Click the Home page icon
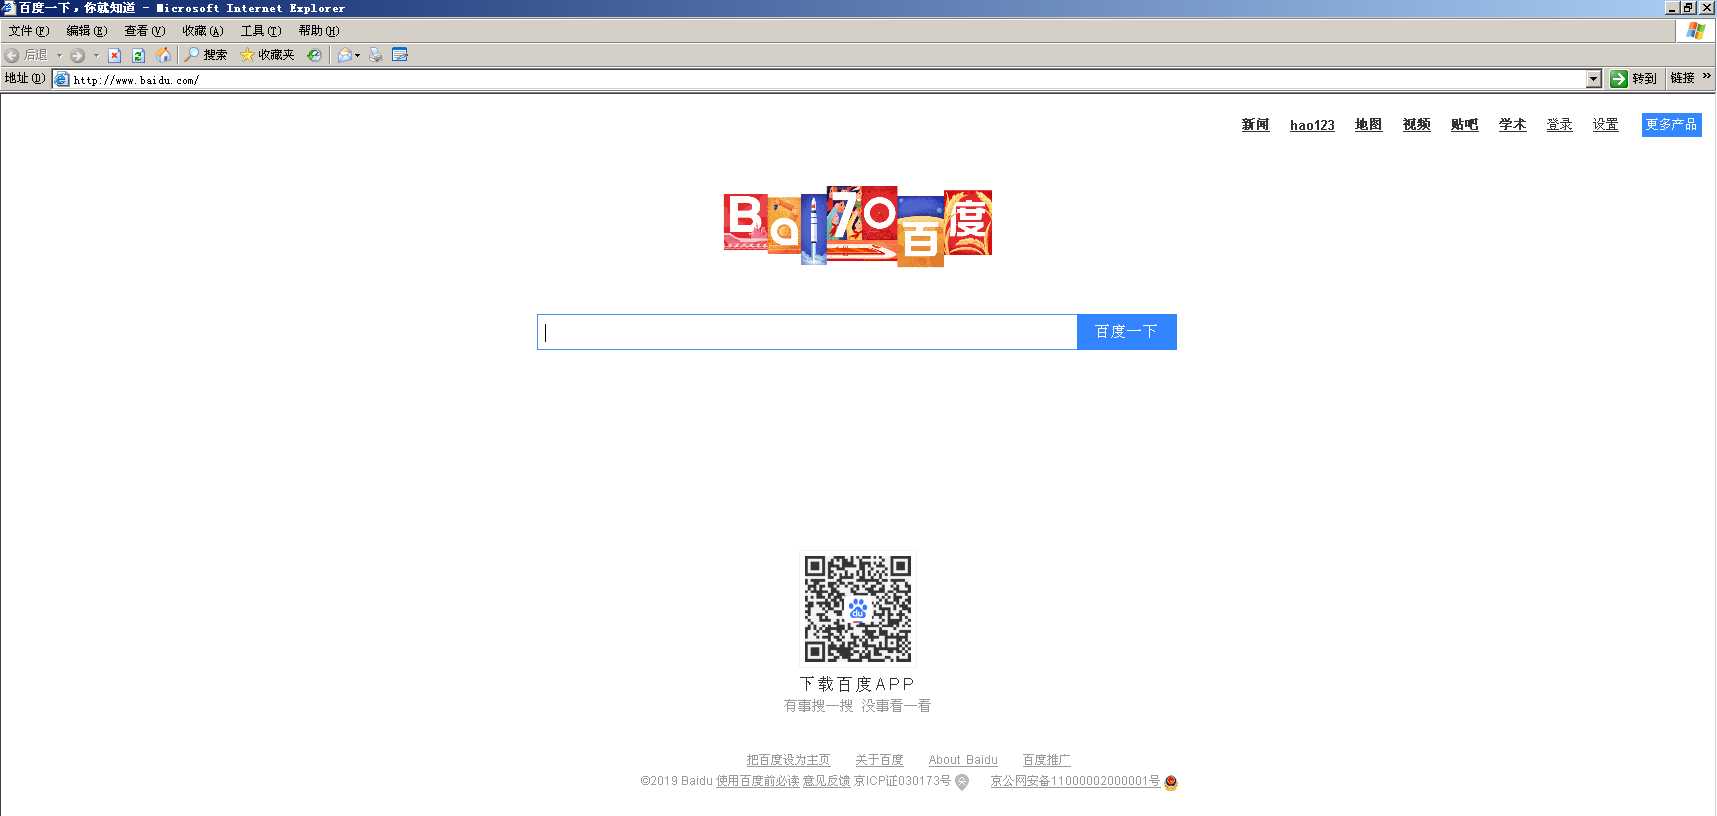1717x816 pixels. coord(163,55)
